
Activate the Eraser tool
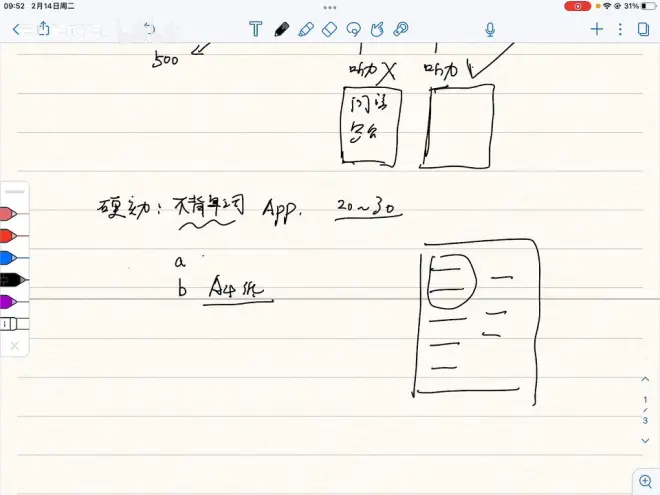coord(329,29)
